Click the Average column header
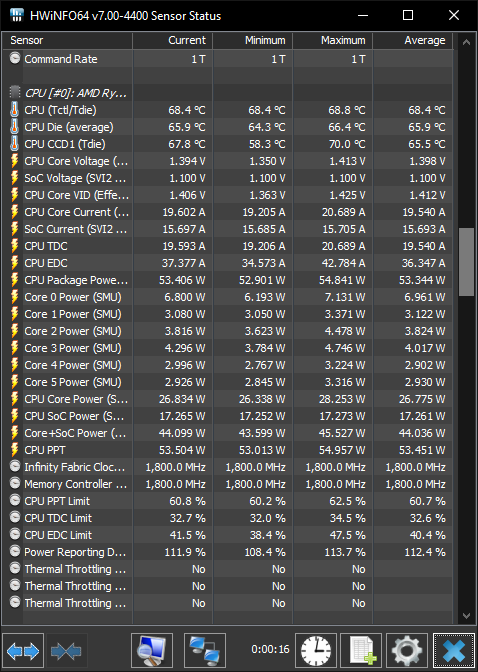This screenshot has width=478, height=672. pos(412,40)
